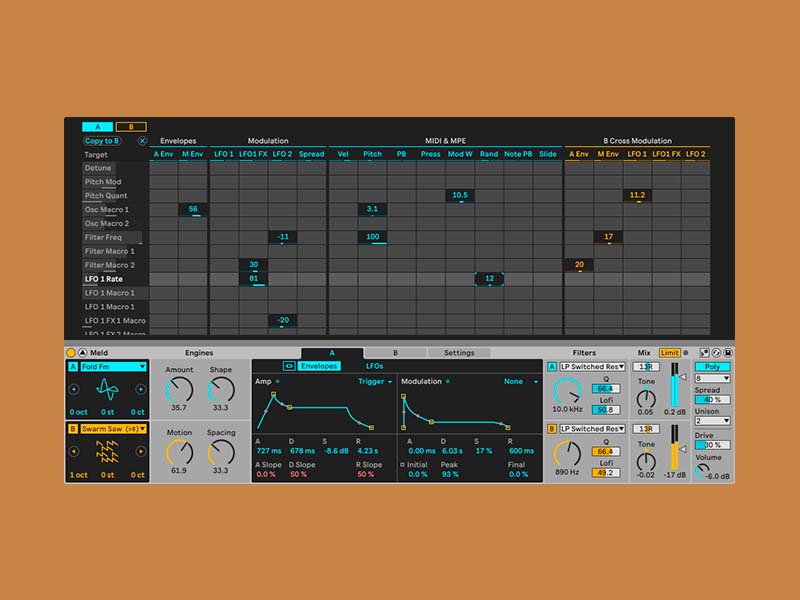800x600 pixels.
Task: Click the Poly voice mode button
Action: 712,367
